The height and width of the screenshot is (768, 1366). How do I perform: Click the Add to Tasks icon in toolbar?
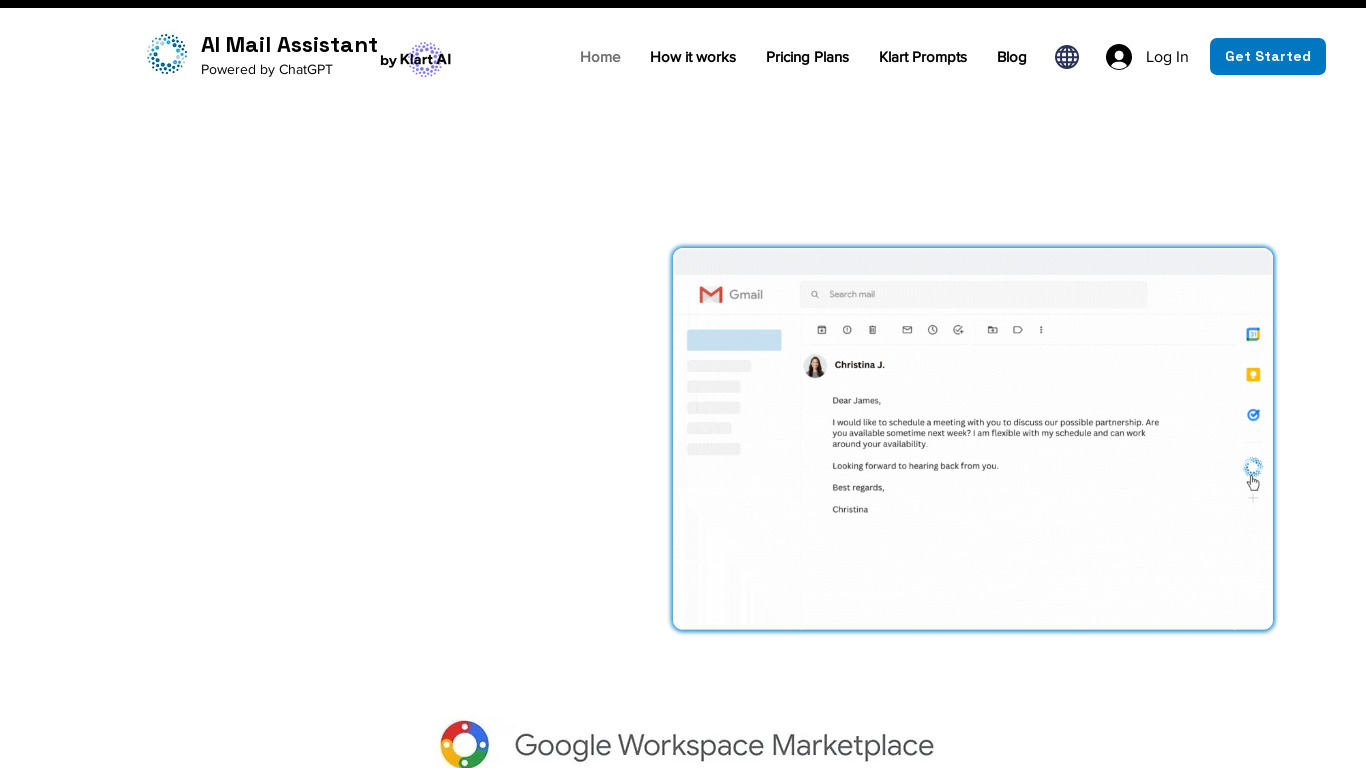958,330
